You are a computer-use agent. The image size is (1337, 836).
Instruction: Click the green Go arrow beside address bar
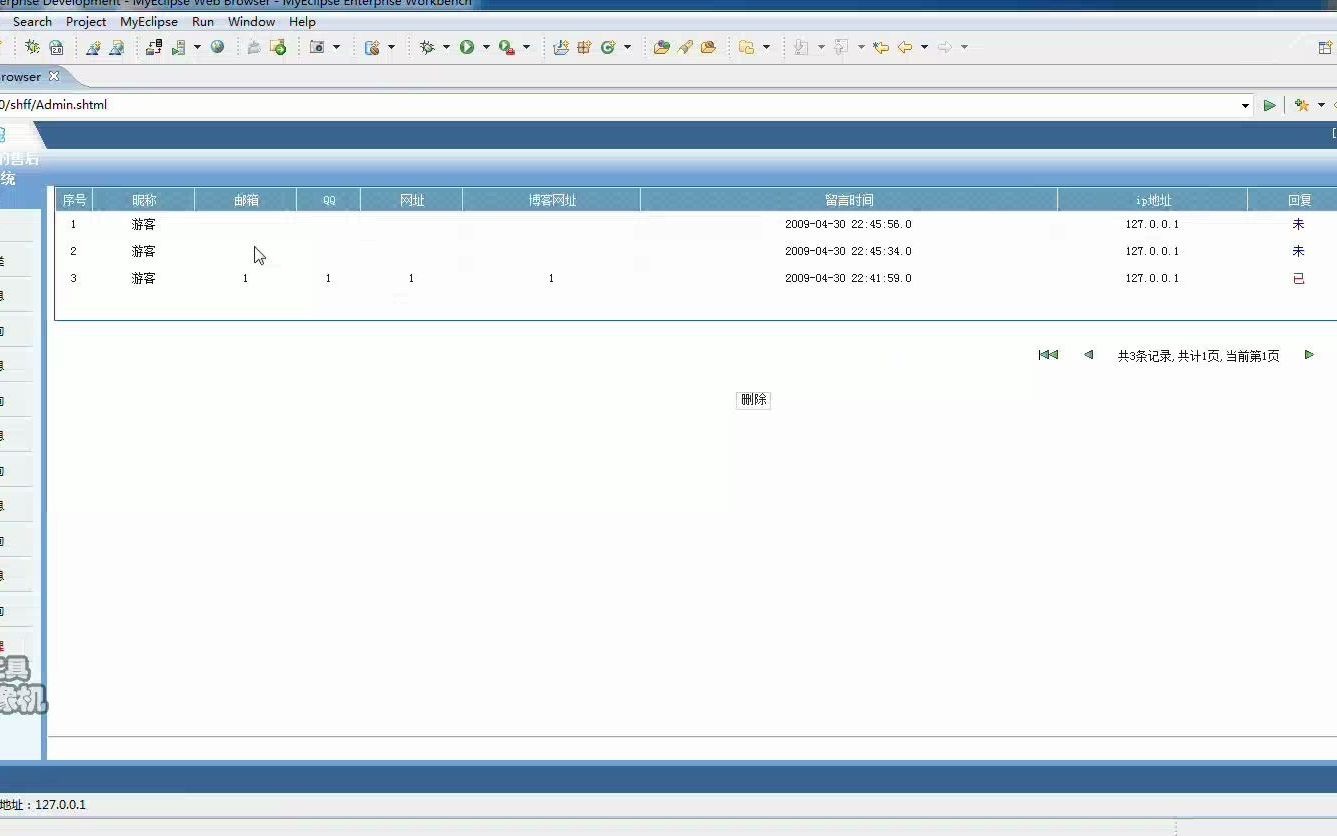pos(1270,105)
